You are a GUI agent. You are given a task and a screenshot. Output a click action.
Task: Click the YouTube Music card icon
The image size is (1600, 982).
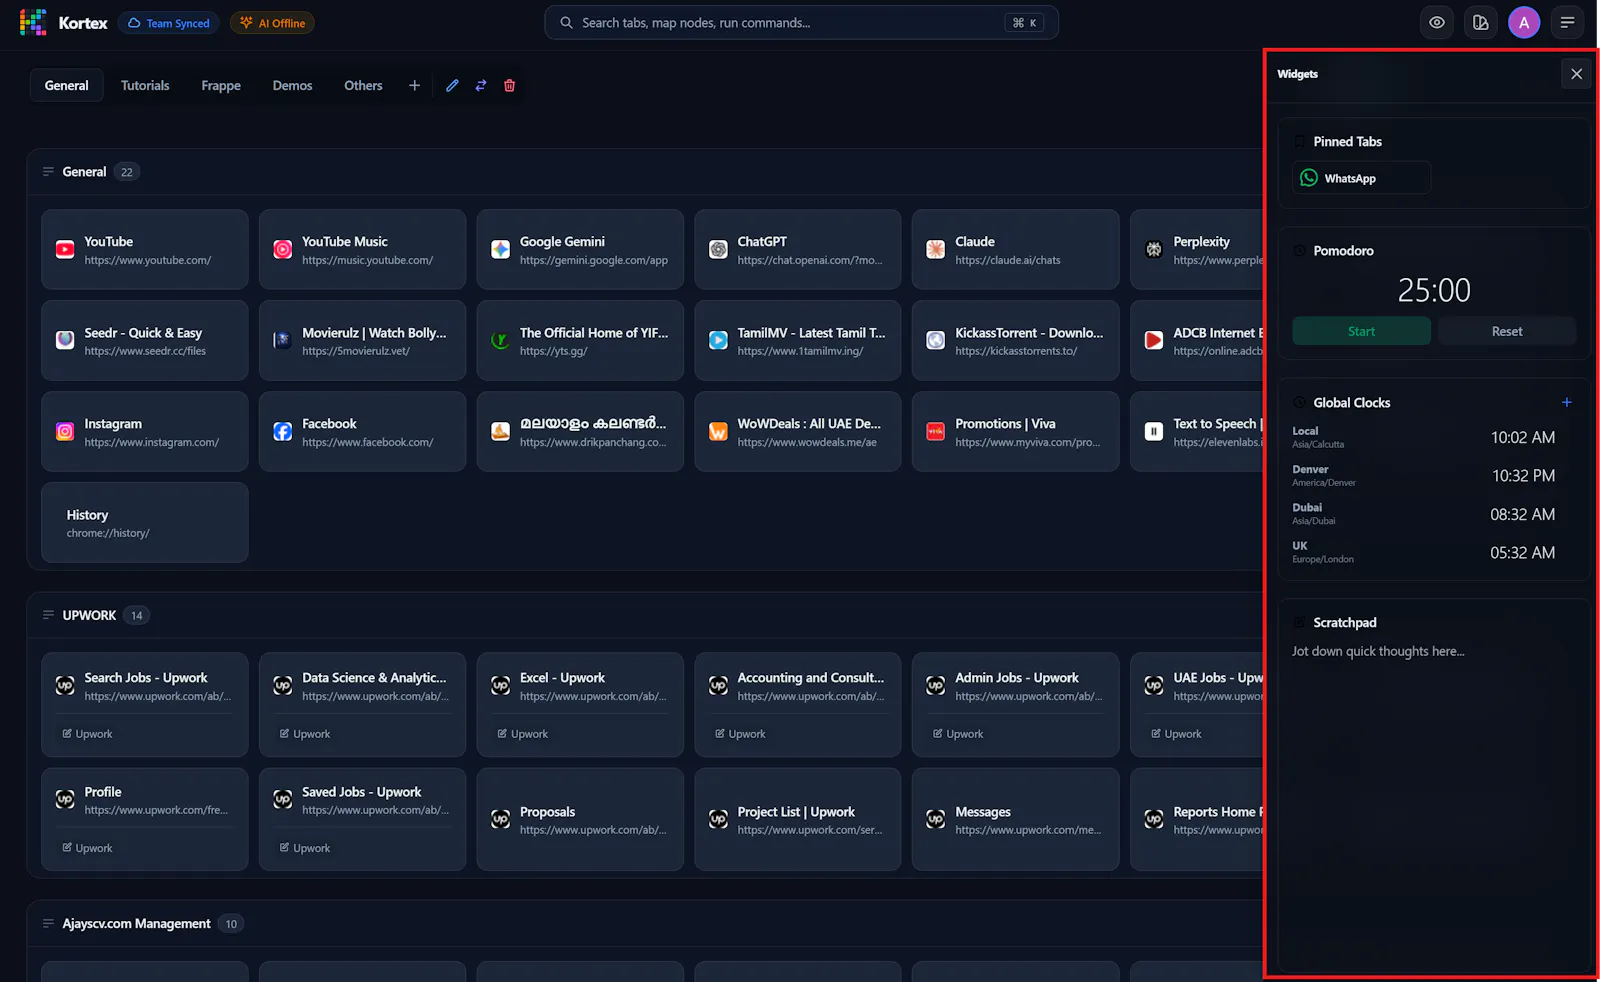pyautogui.click(x=283, y=250)
